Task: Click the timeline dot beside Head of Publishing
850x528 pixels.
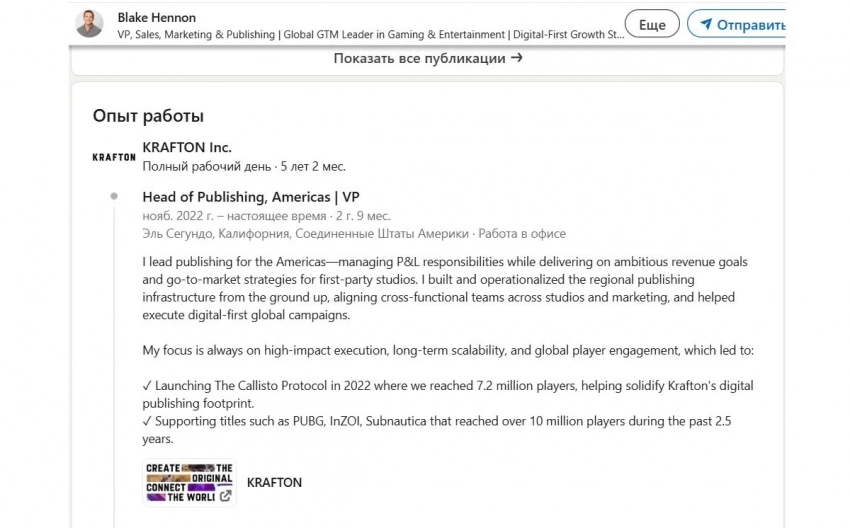Action: [x=115, y=196]
